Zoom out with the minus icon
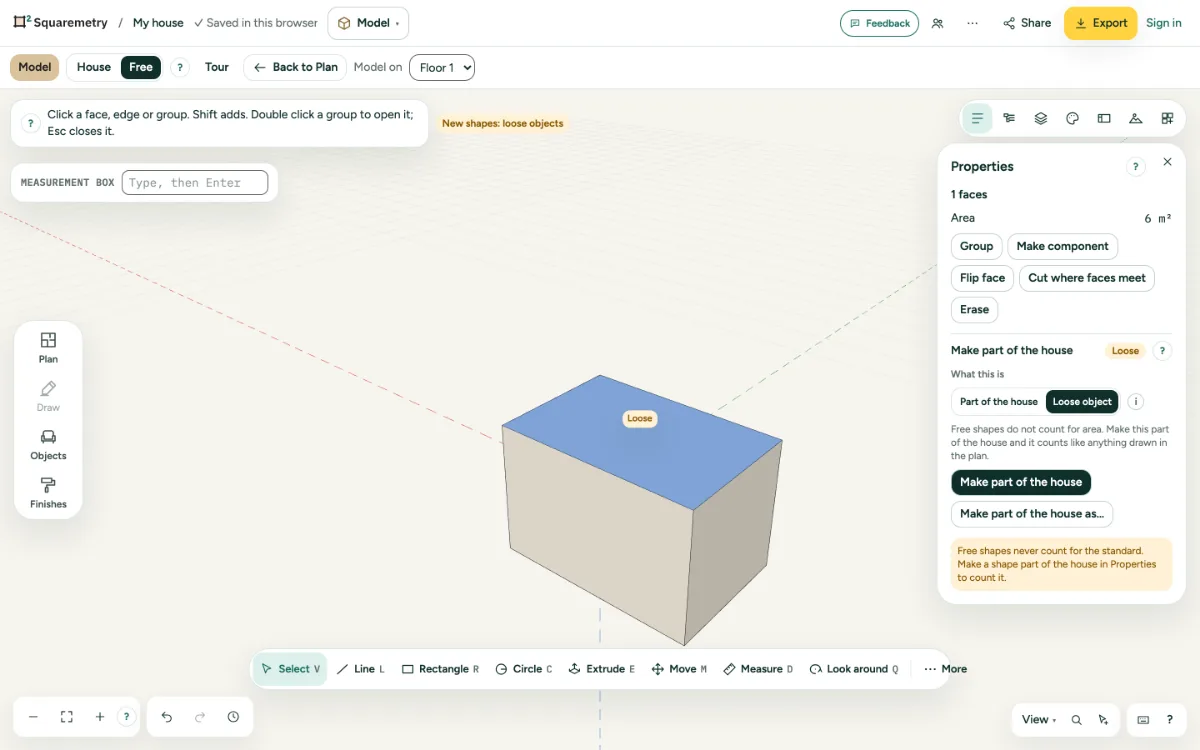The image size is (1200, 750). point(33,717)
